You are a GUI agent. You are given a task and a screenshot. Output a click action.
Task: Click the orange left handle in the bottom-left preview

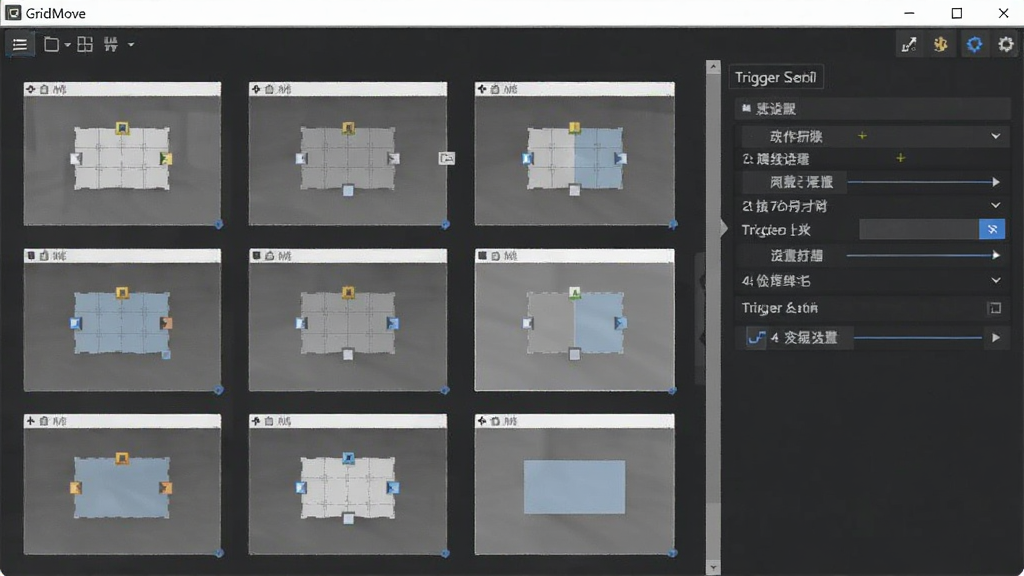[76, 488]
